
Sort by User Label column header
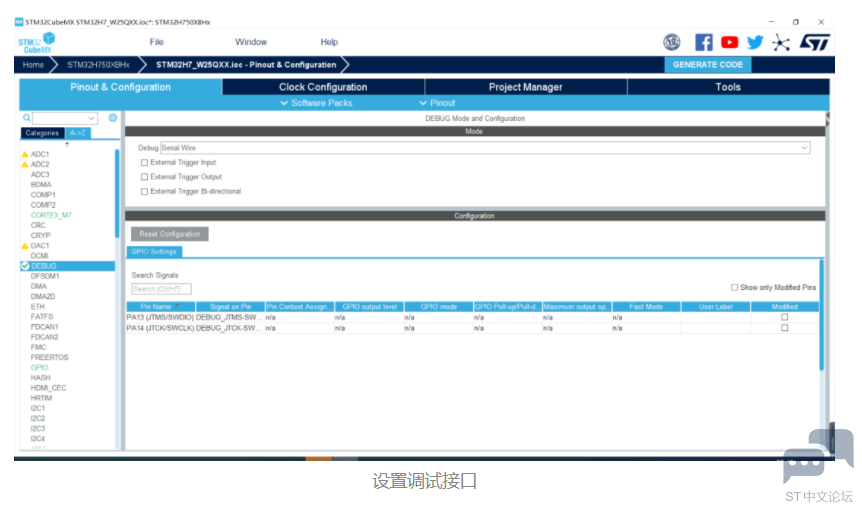[x=716, y=307]
